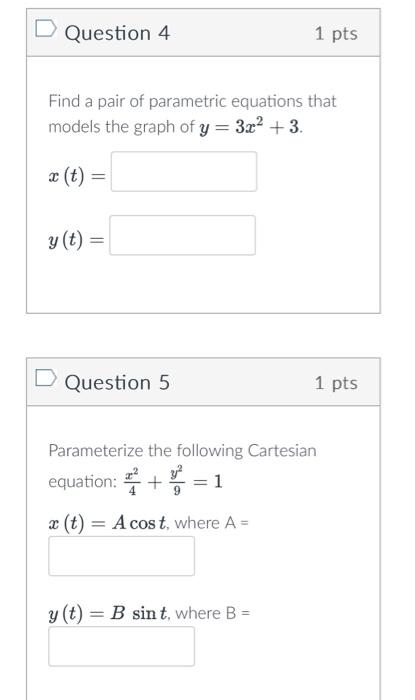This screenshot has width=415, height=700.
Task: Click the 'Parameterize the following Cartesian' text
Action: (182, 450)
